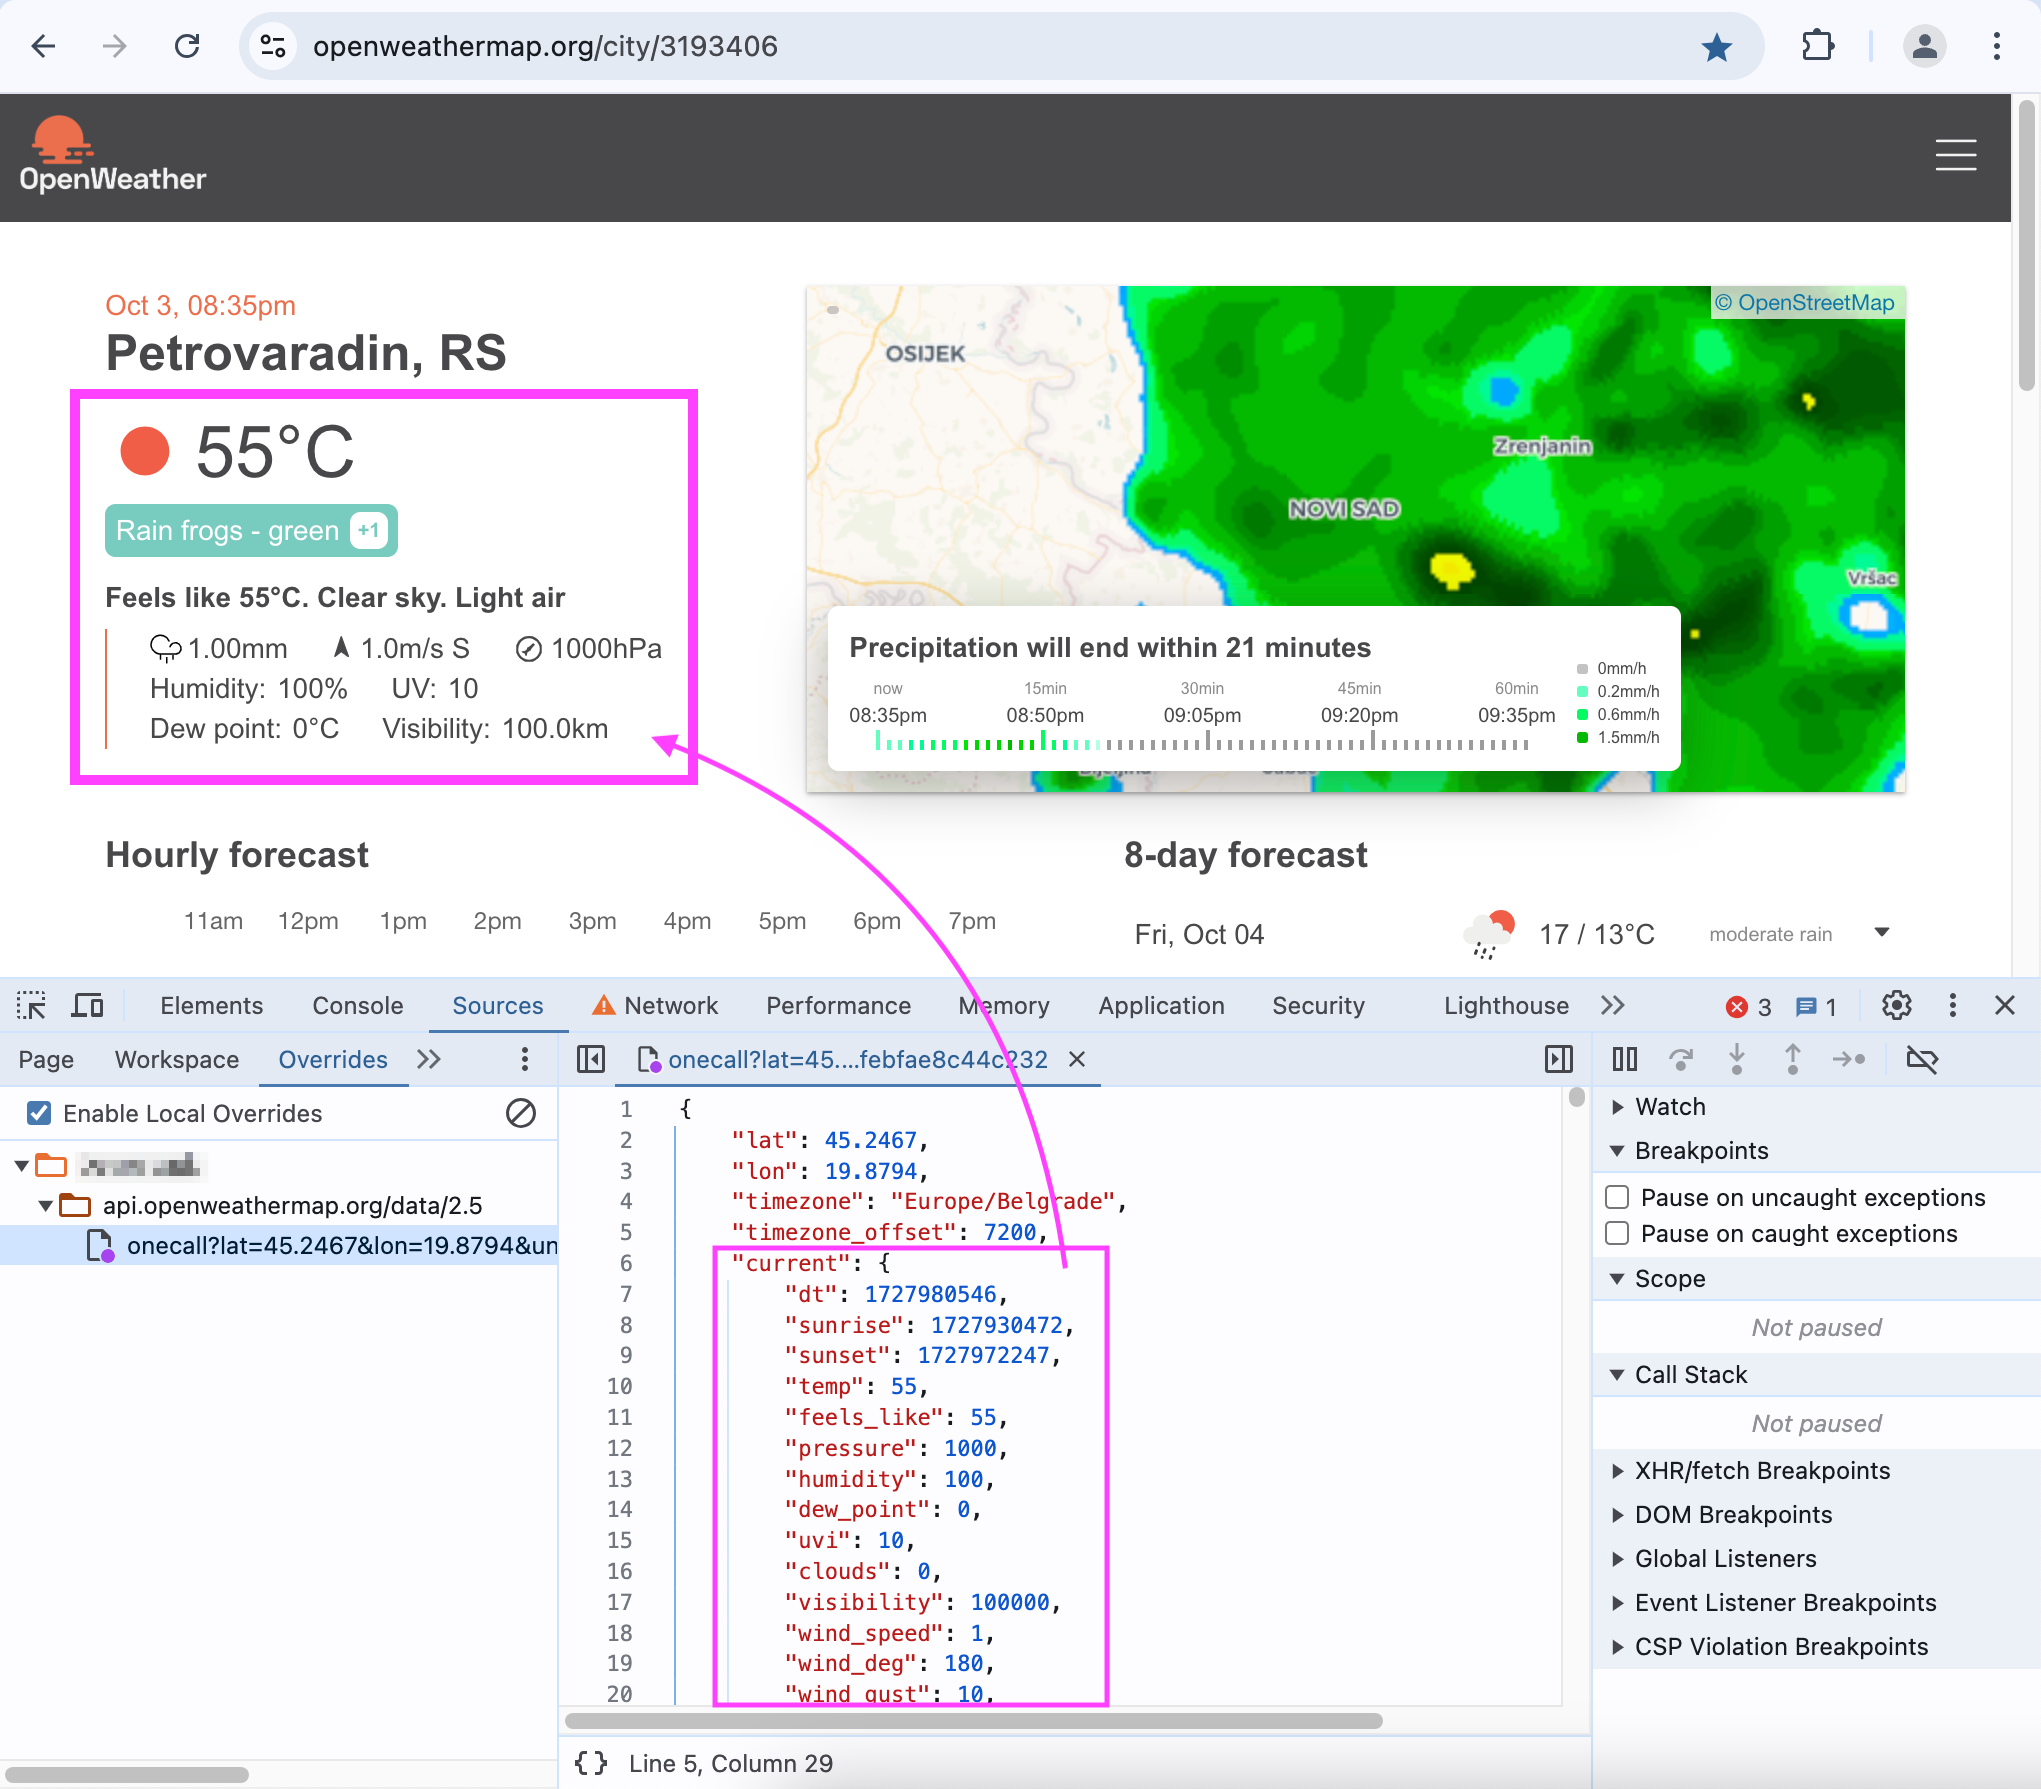Open Chrome three-dot menu

(x=1996, y=46)
